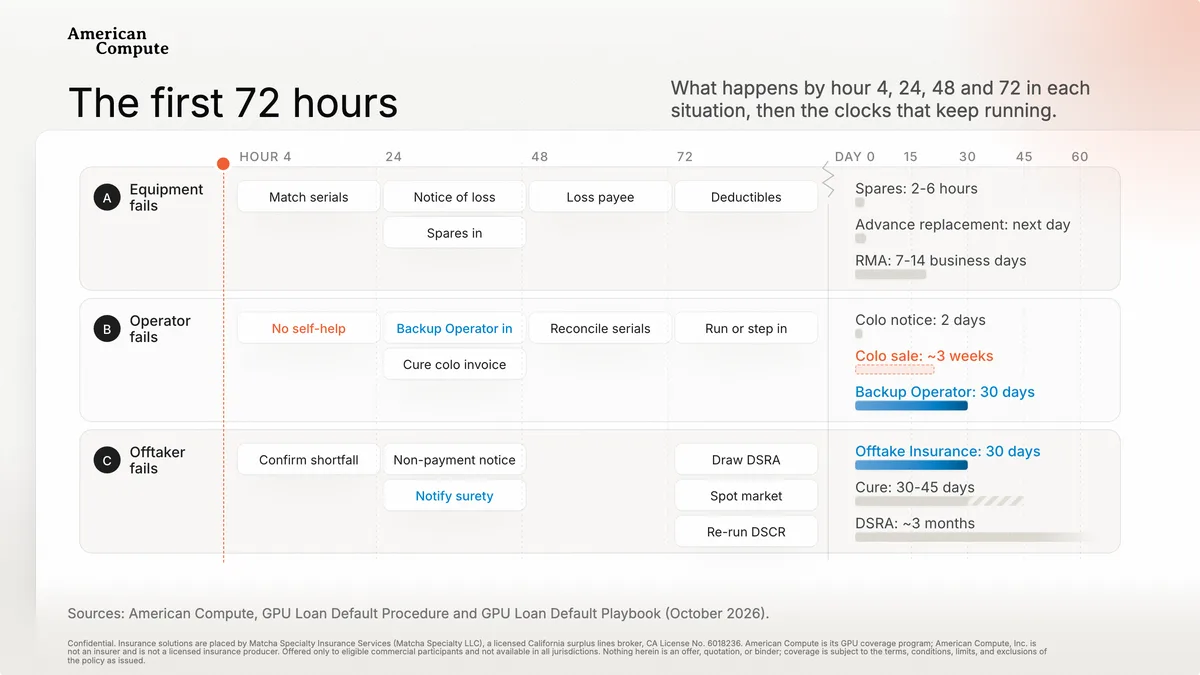1200x675 pixels.
Task: Select the Confirm shortfall step
Action: 309,460
